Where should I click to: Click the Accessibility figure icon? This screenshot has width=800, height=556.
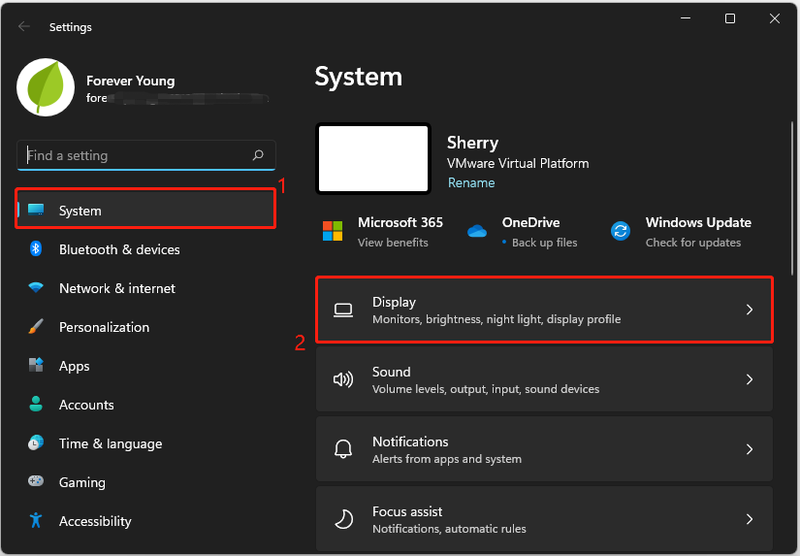[x=36, y=520]
